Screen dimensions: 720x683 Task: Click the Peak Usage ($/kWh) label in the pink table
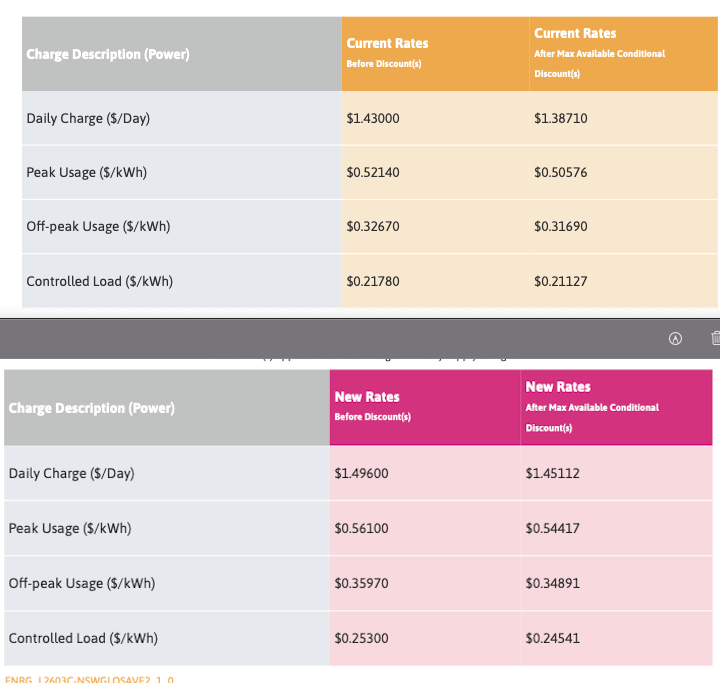point(69,528)
